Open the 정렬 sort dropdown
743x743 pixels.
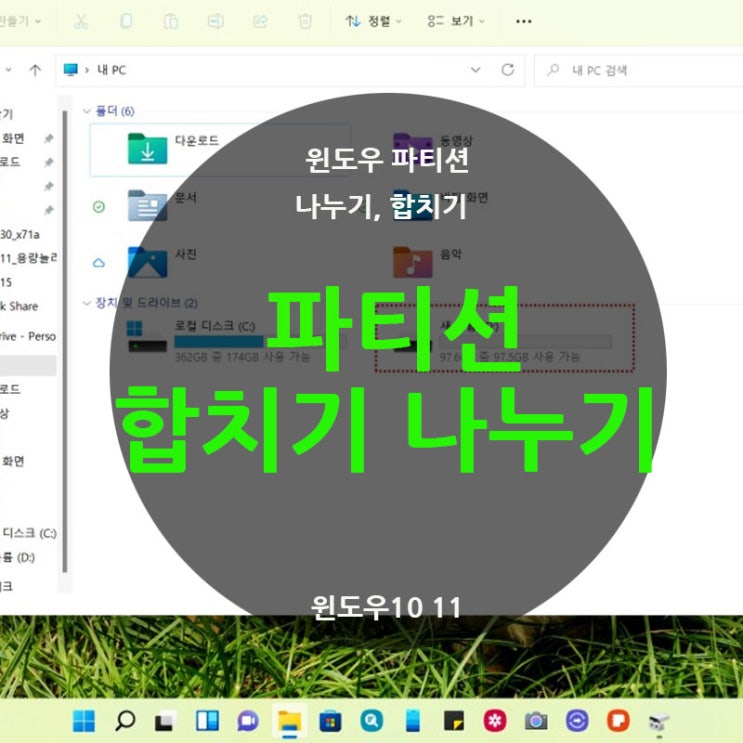[x=373, y=21]
